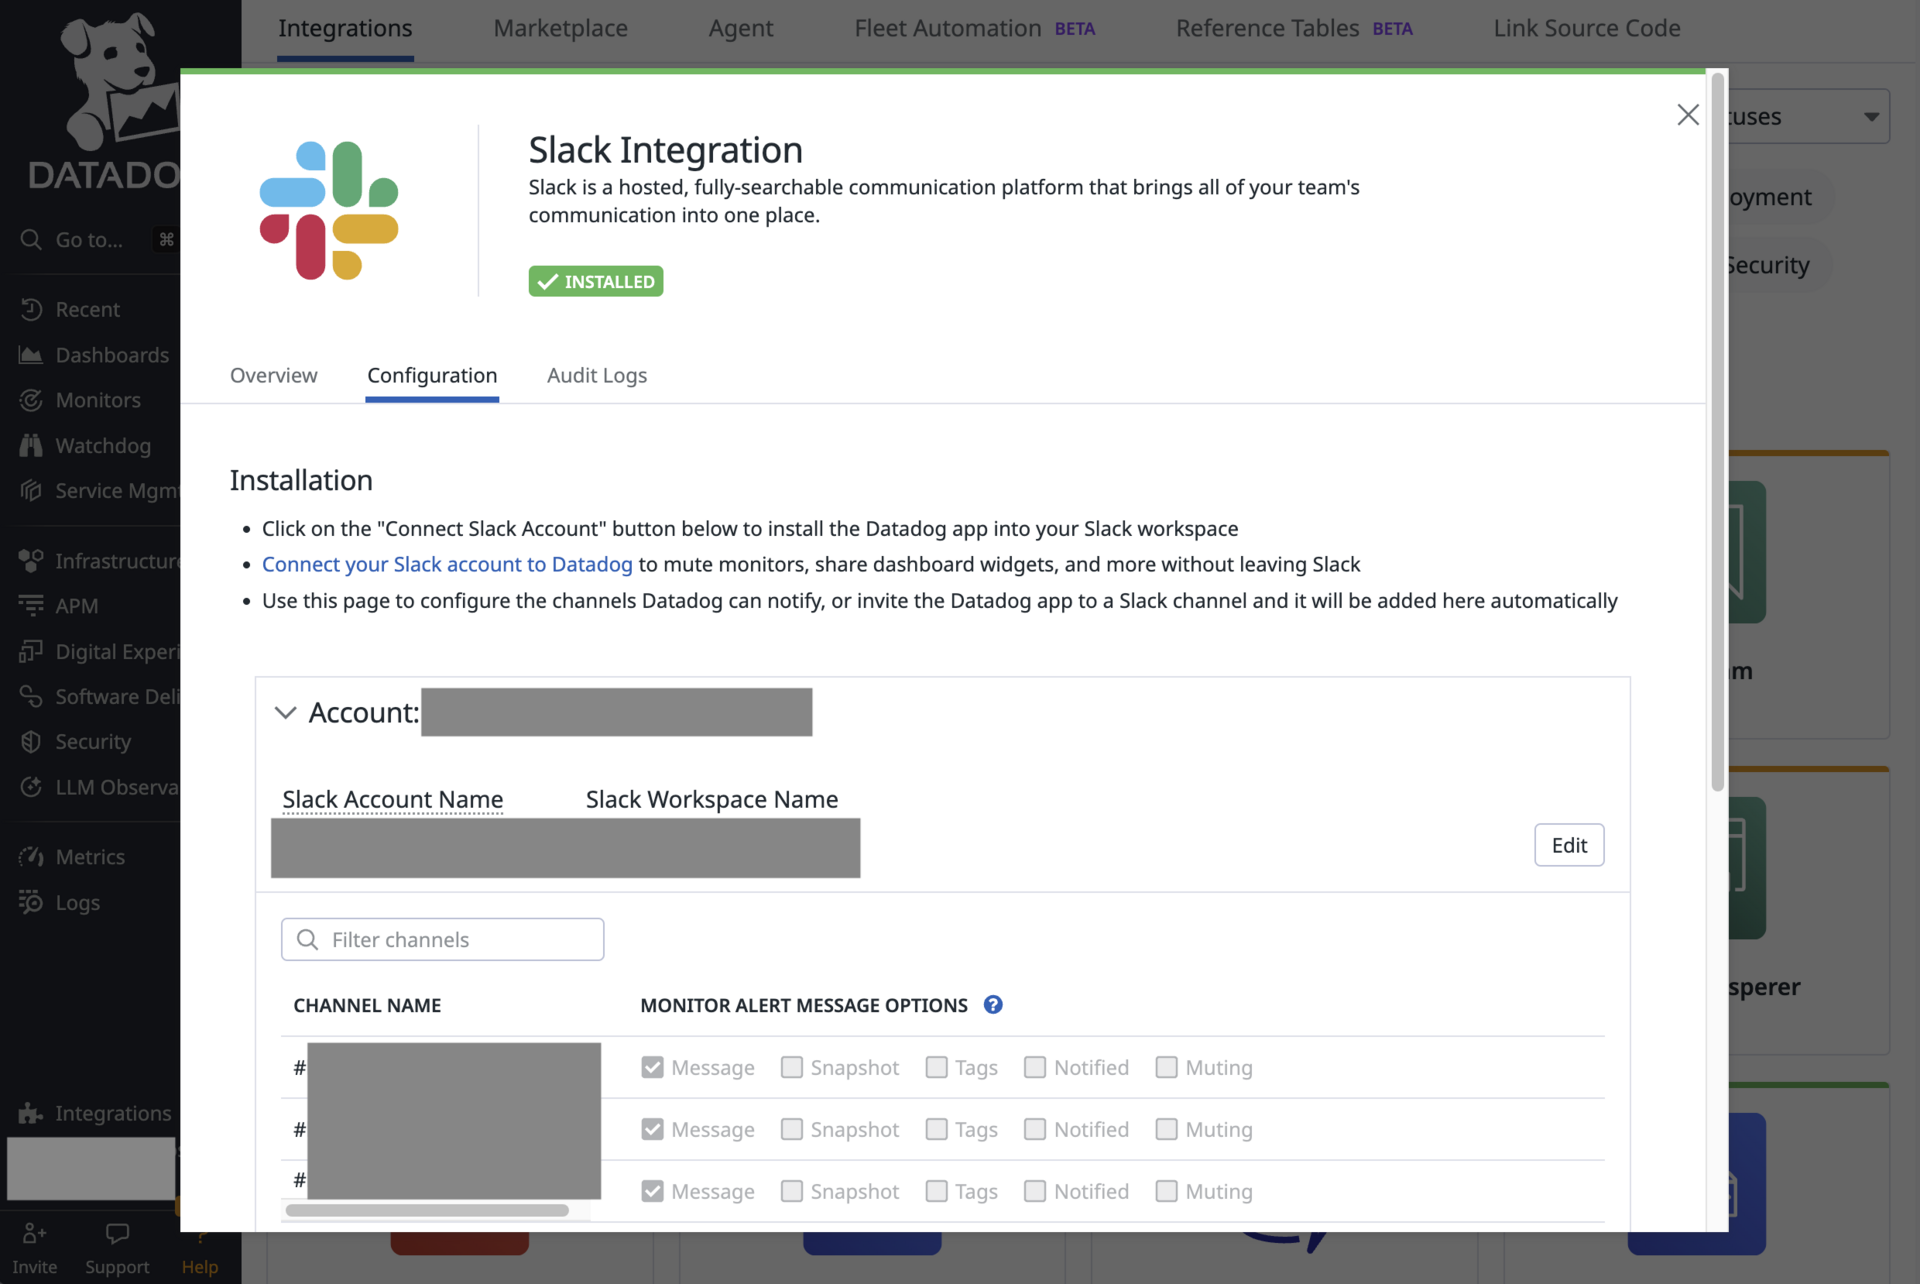Click the Metrics gauge icon
Viewport: 1920px width, 1284px height.
31,857
